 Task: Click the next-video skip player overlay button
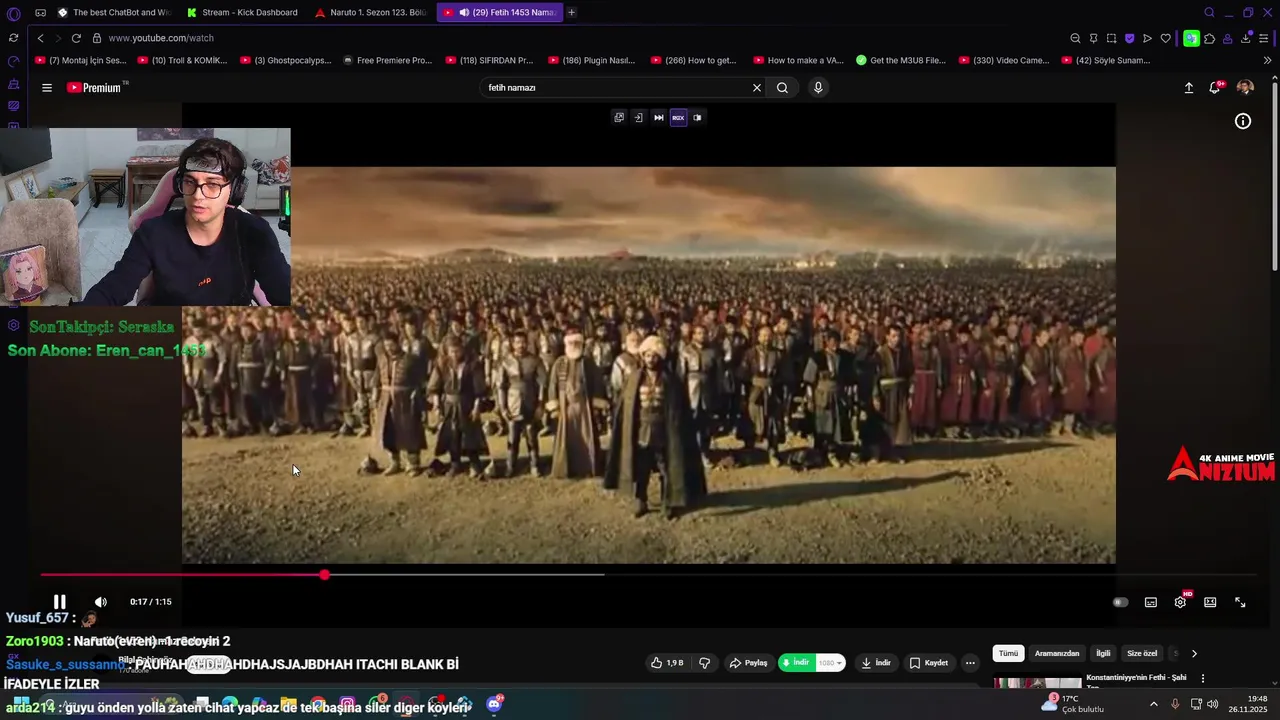coord(658,117)
